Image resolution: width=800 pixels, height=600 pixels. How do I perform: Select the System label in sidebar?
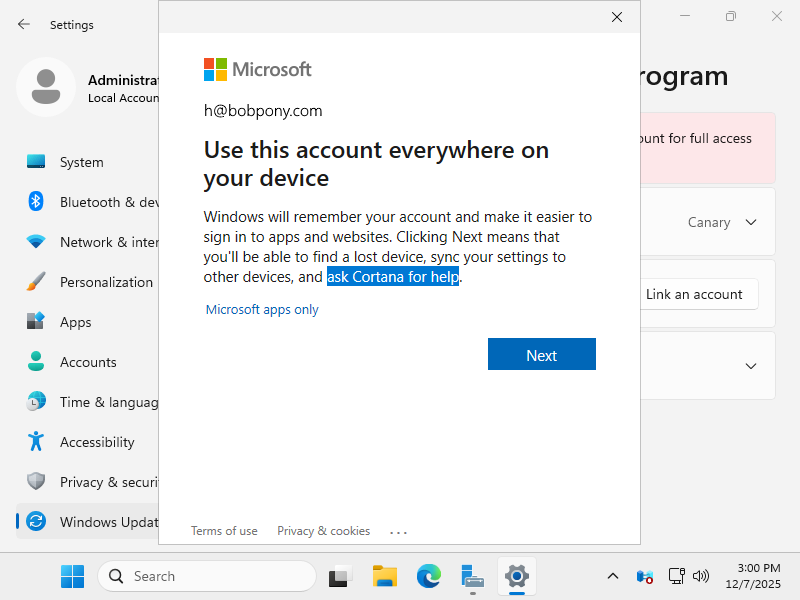pos(82,162)
